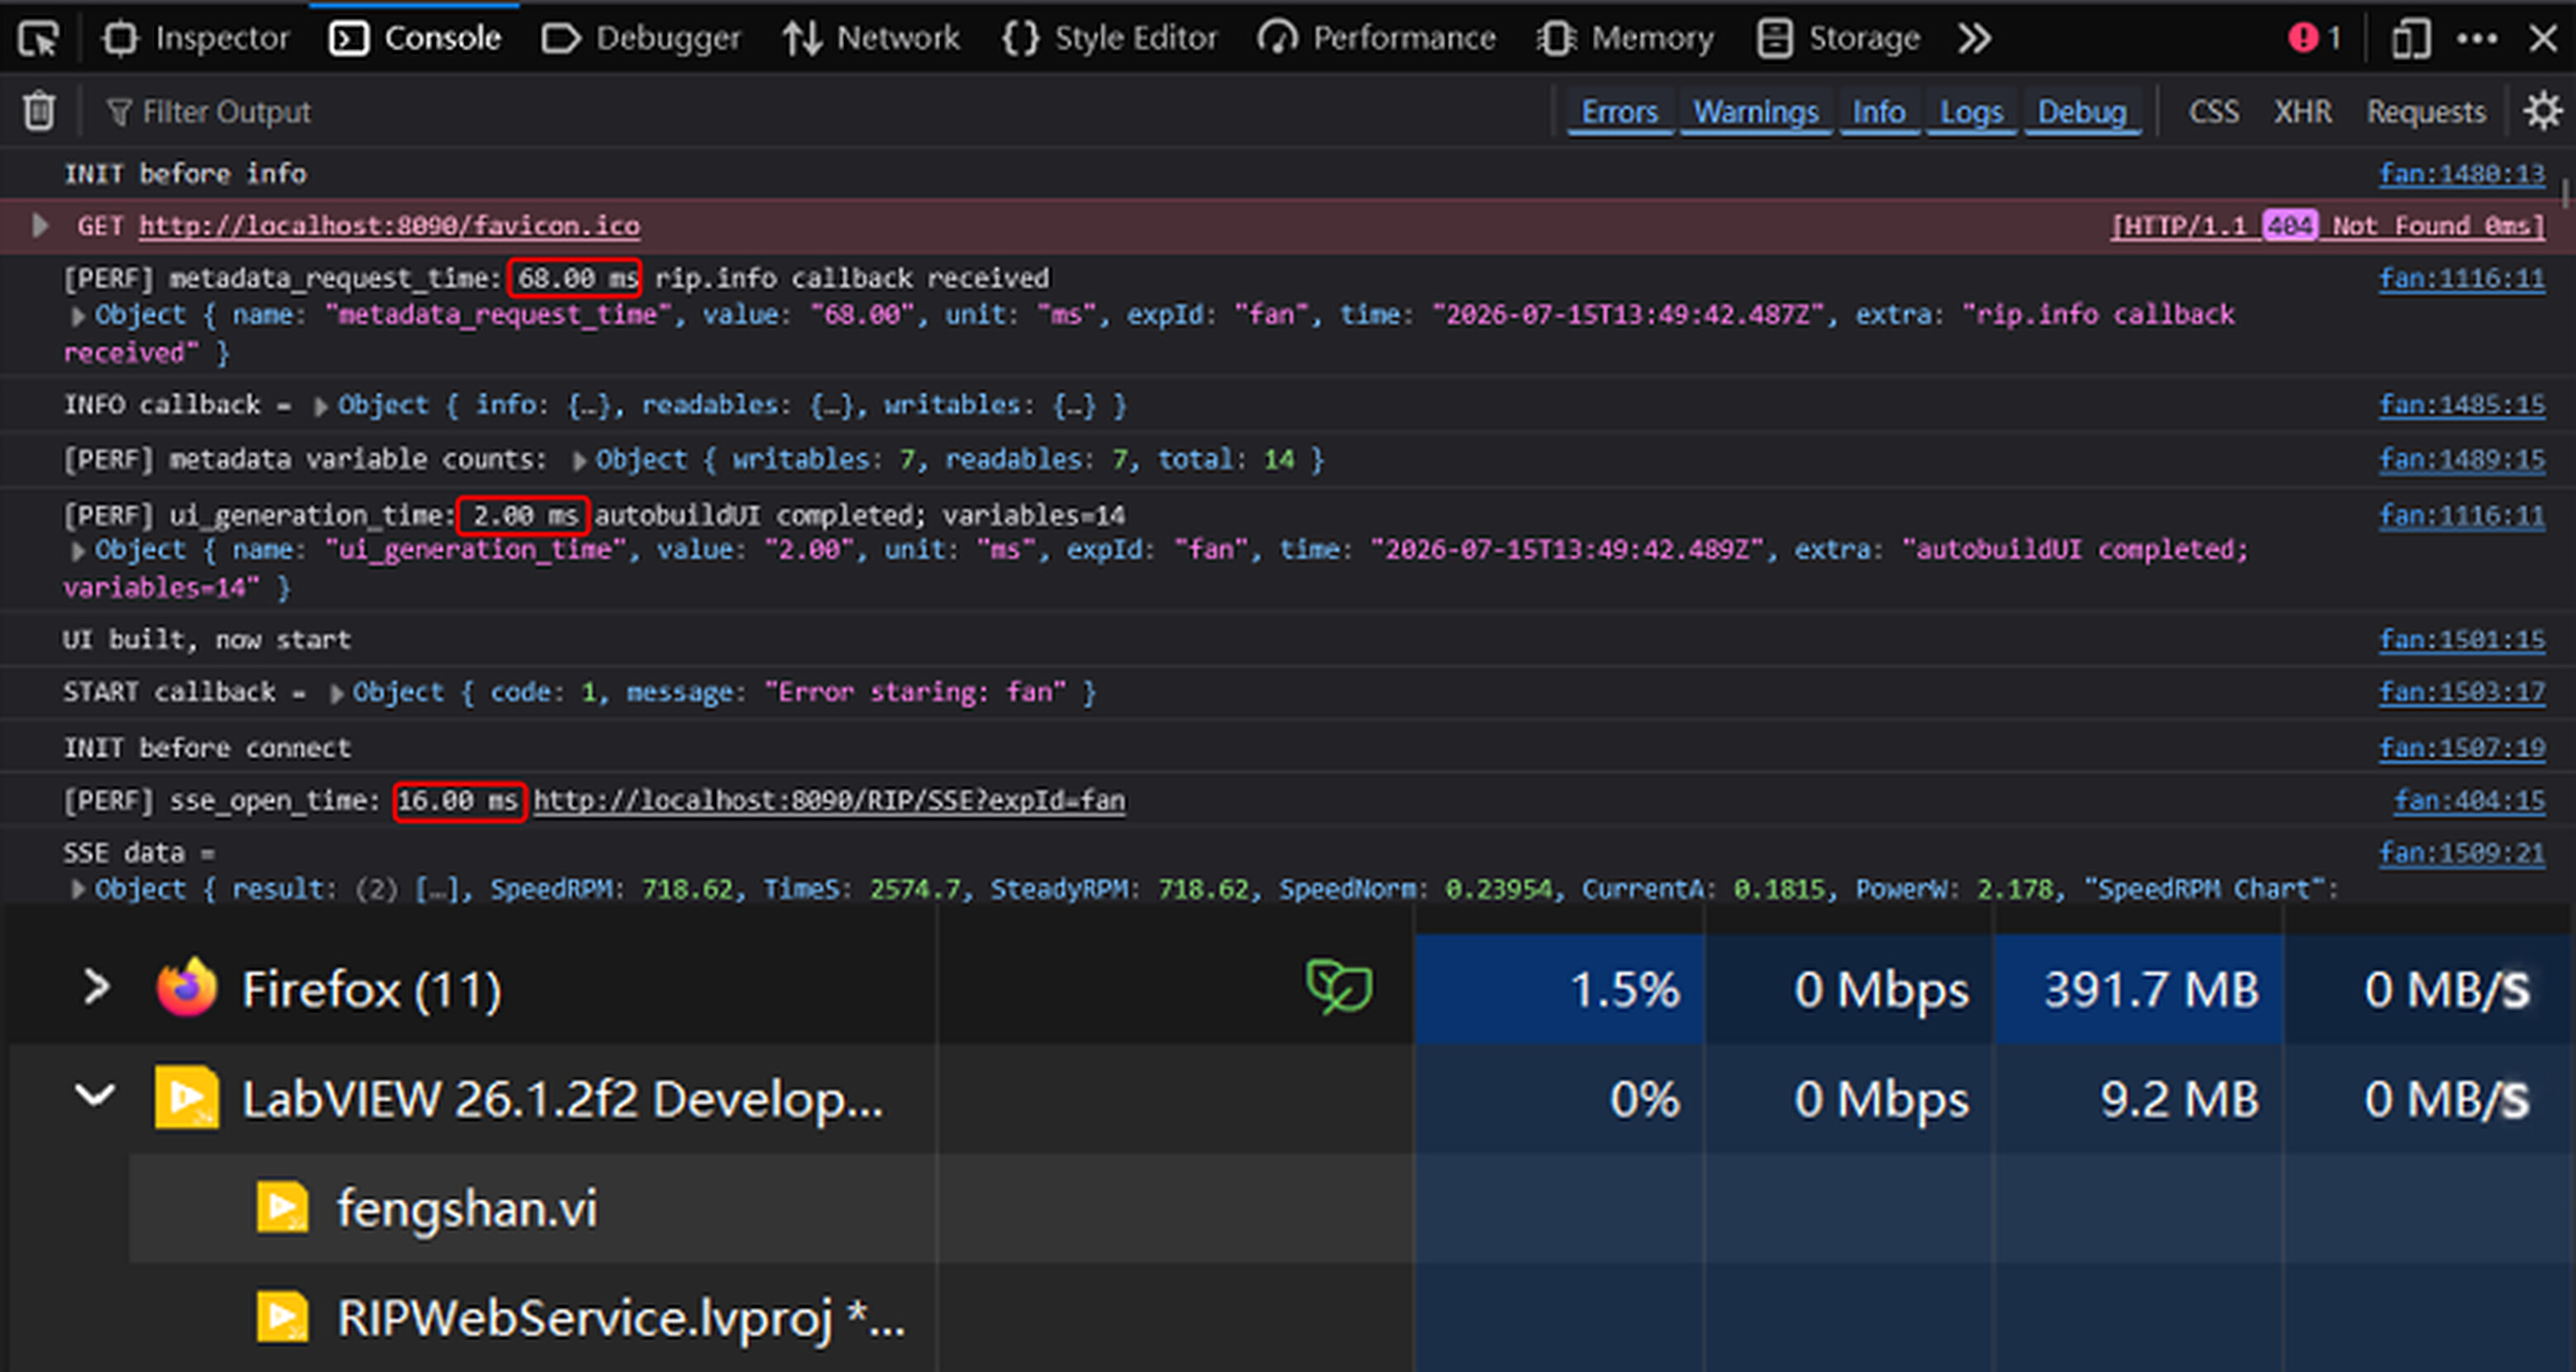Screen dimensions: 2576x1372
Task: Toggle the Warnings filter
Action: tap(1756, 112)
